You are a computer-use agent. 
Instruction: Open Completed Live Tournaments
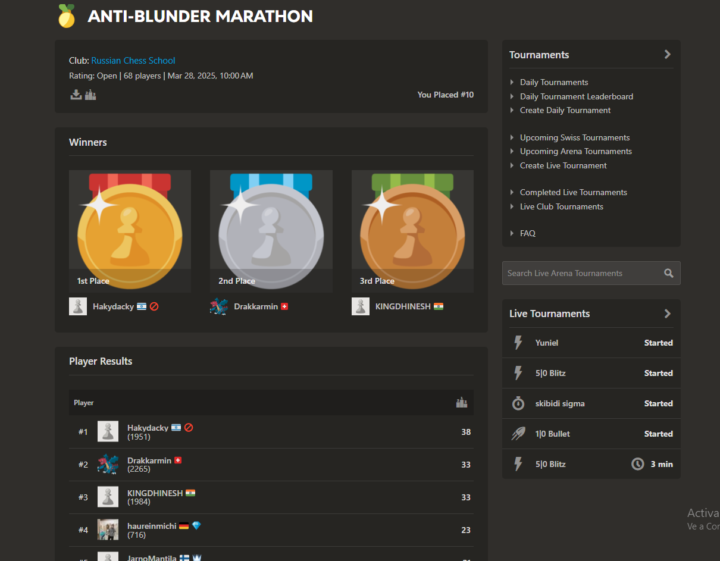coord(573,192)
